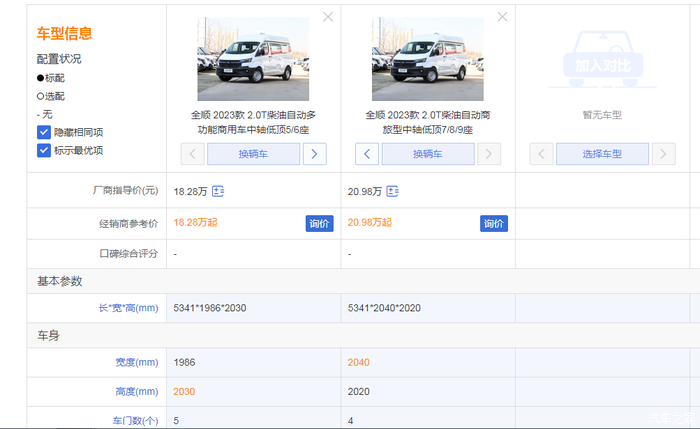Click the disabled left arrow under first vehicle
The image size is (700, 429).
click(x=193, y=154)
